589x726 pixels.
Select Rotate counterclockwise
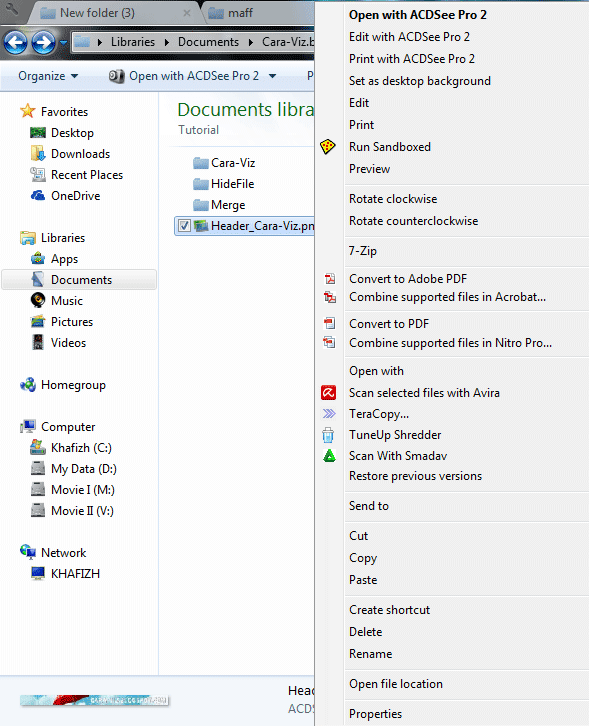pyautogui.click(x=414, y=221)
